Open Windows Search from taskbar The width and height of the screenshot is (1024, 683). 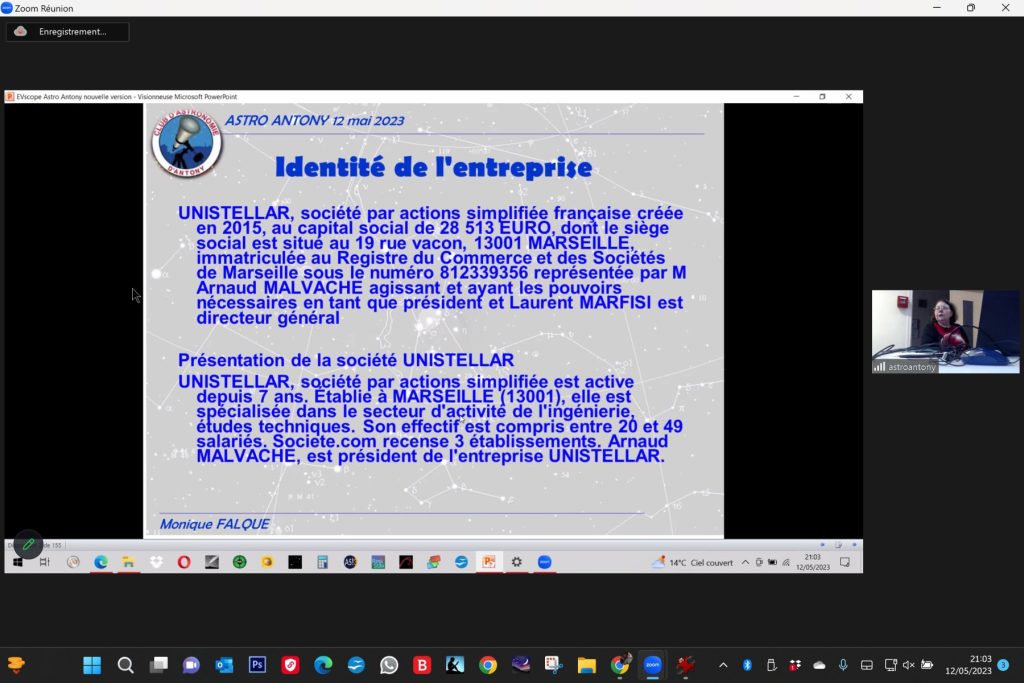click(125, 665)
